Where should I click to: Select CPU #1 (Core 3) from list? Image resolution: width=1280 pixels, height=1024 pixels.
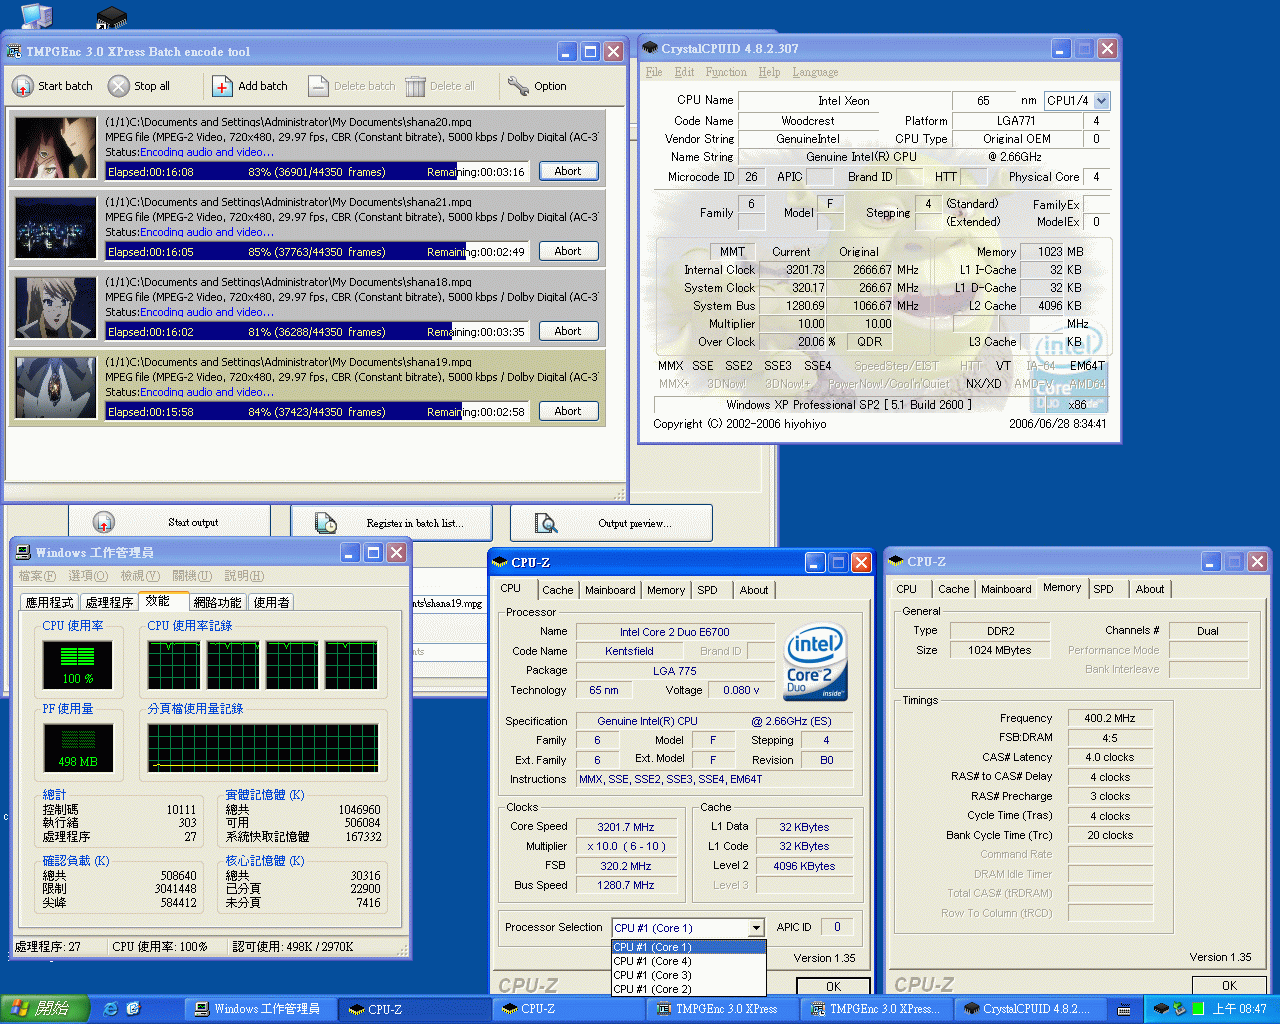652,975
